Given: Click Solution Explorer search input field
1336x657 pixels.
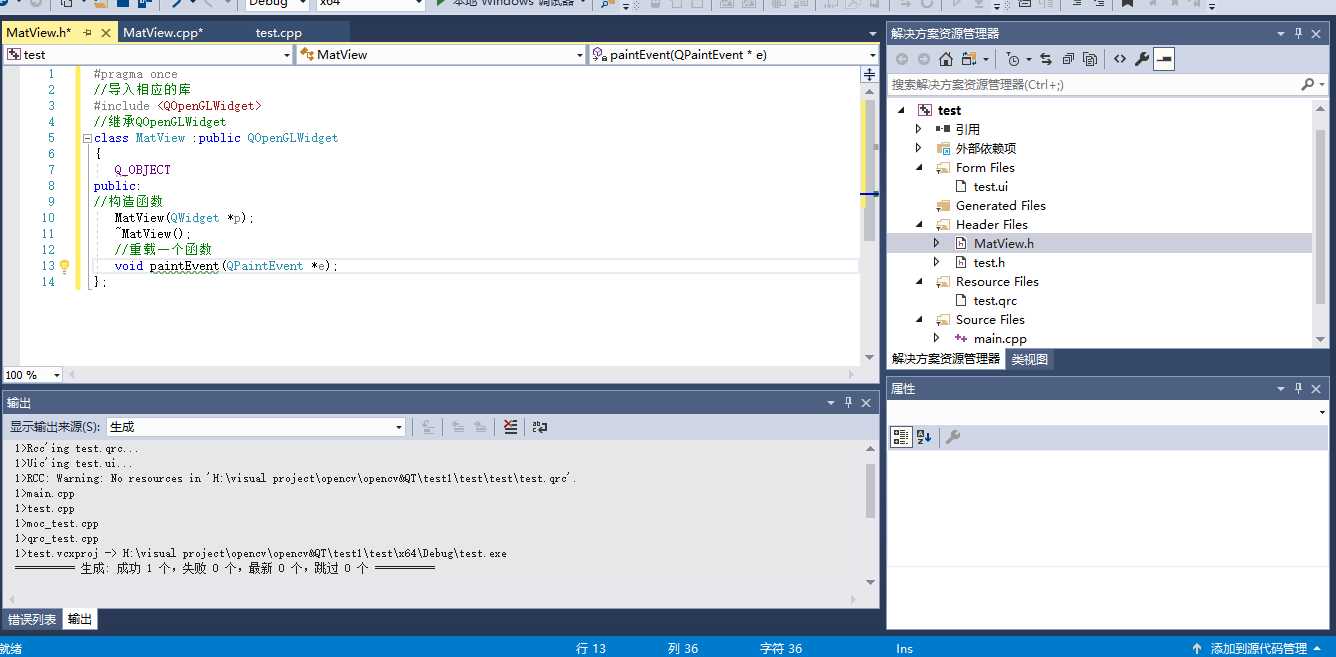Looking at the screenshot, I should click(x=1092, y=84).
